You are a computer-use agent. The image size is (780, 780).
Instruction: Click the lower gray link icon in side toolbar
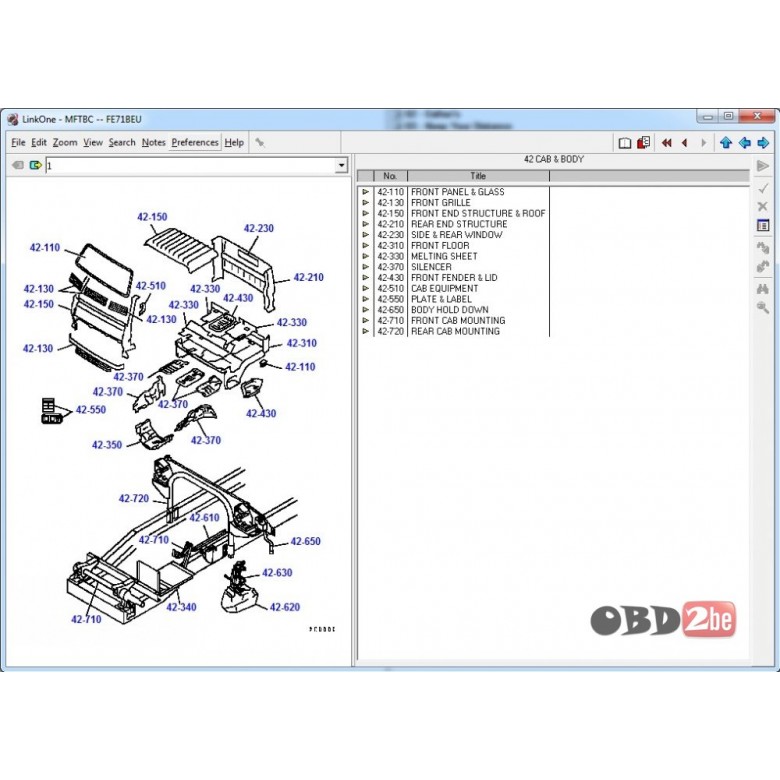(x=763, y=267)
